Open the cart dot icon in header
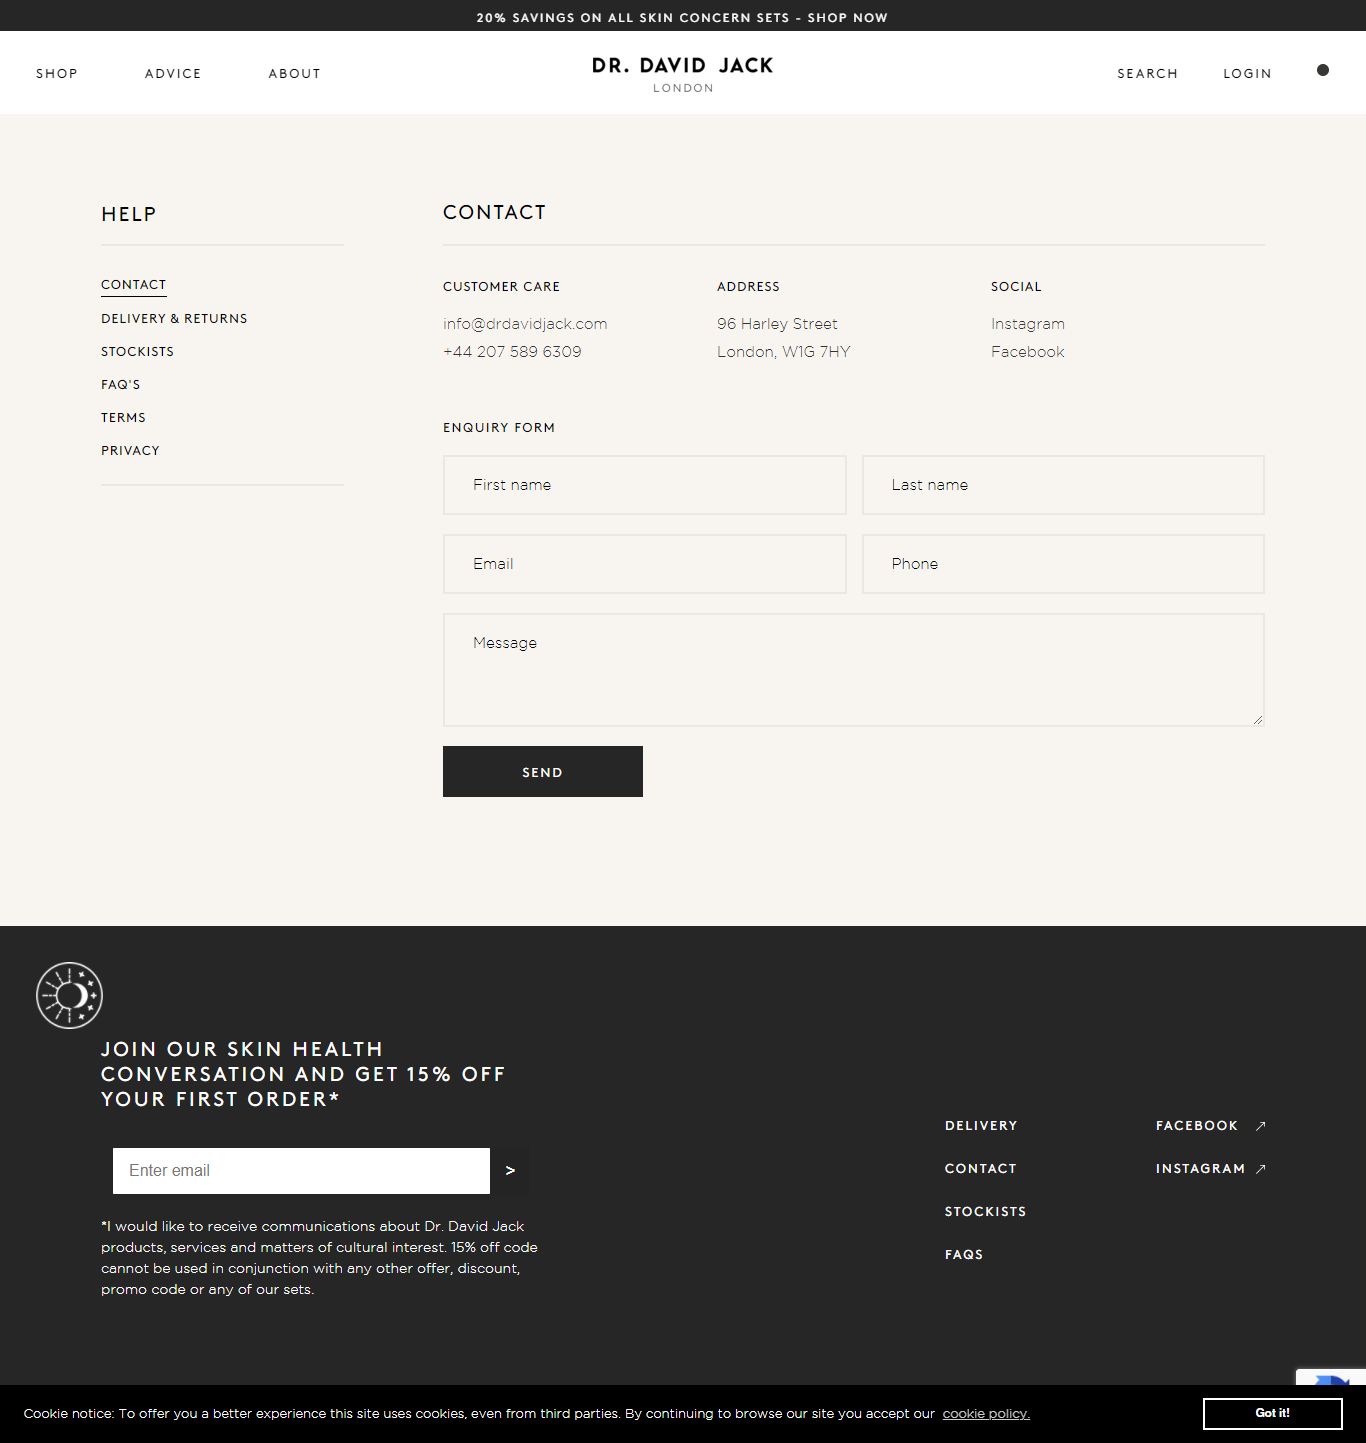 [x=1323, y=70]
